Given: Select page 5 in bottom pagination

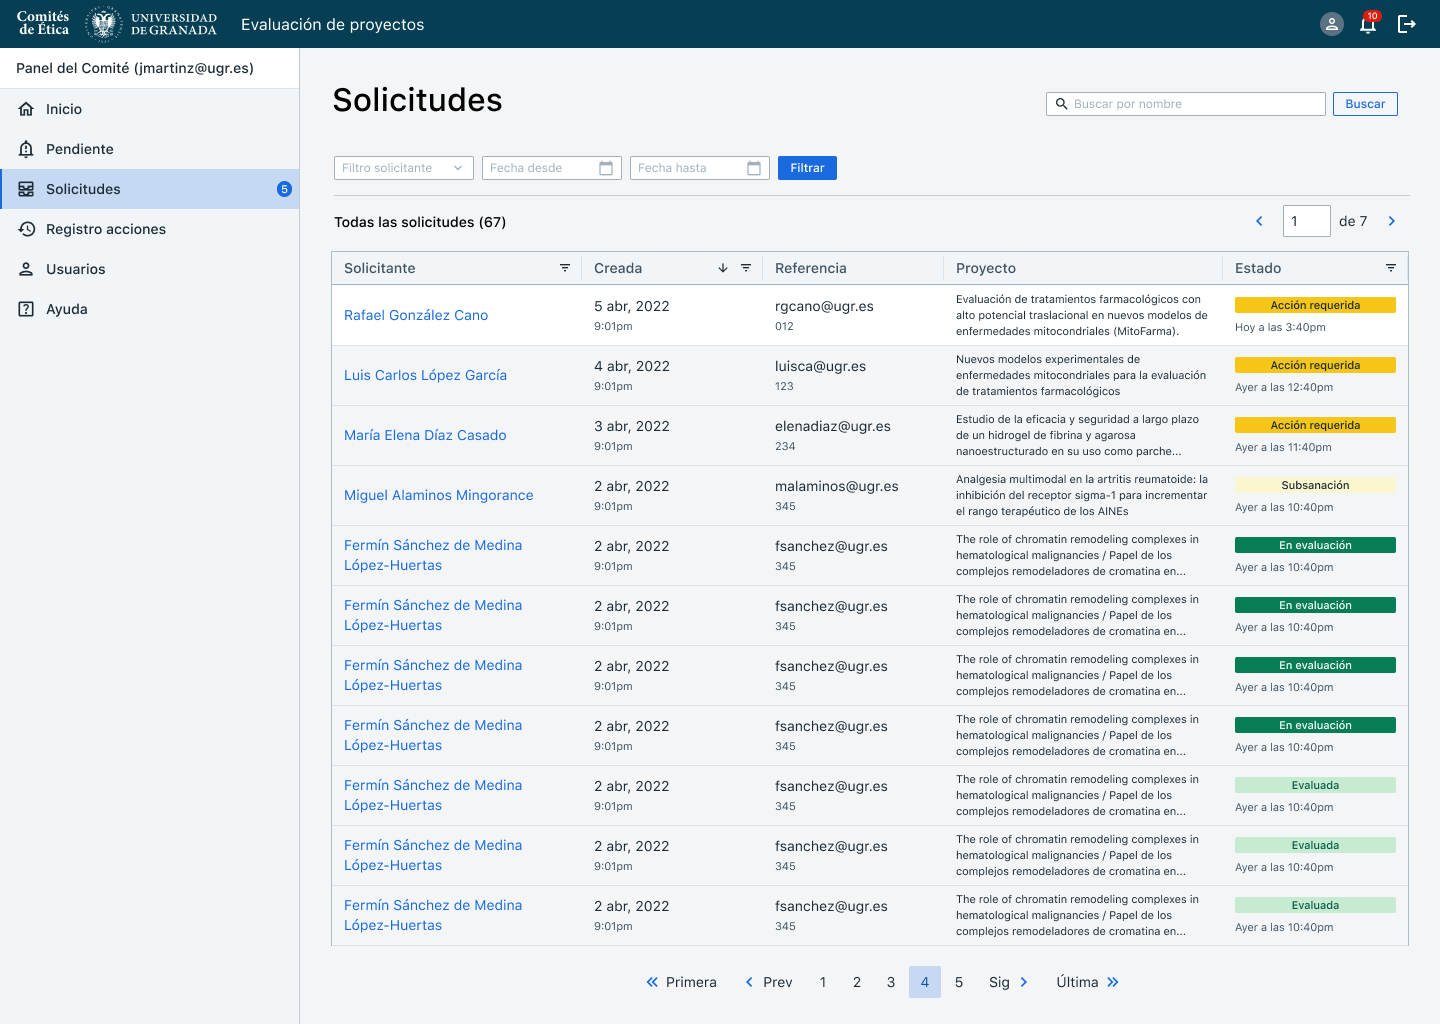Looking at the screenshot, I should tap(959, 982).
